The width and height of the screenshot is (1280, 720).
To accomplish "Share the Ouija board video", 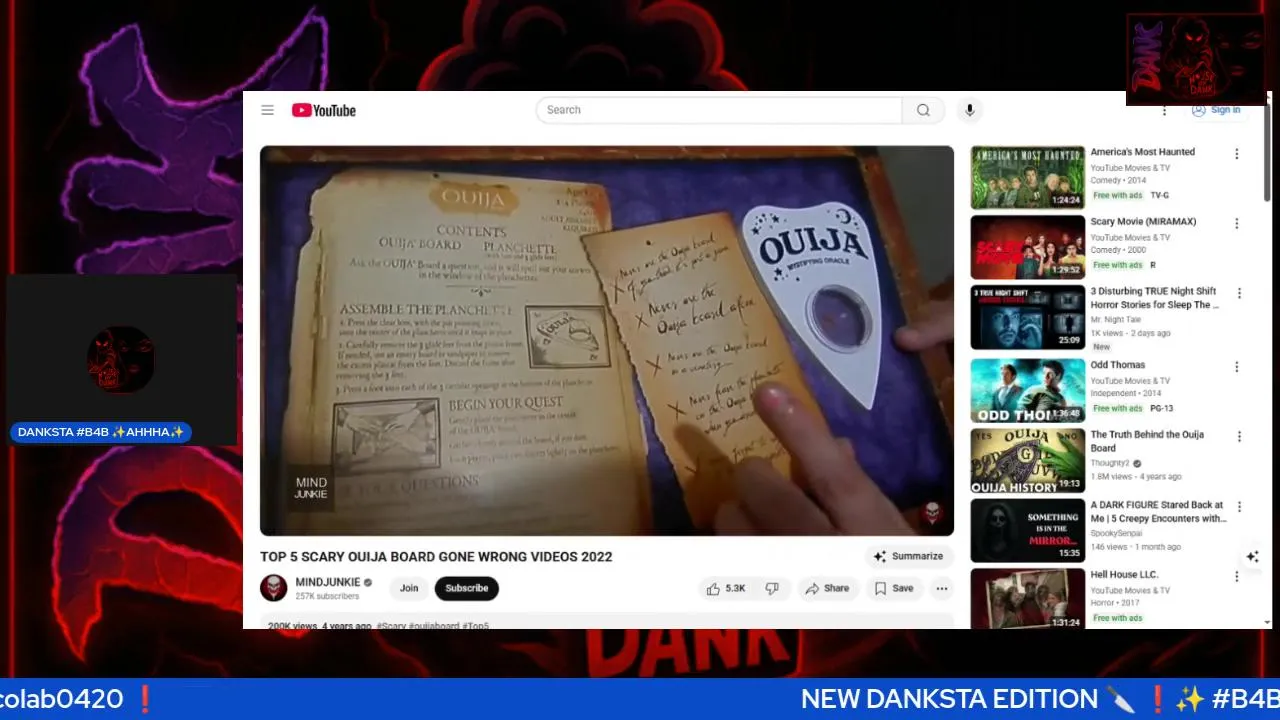I will 827,589.
